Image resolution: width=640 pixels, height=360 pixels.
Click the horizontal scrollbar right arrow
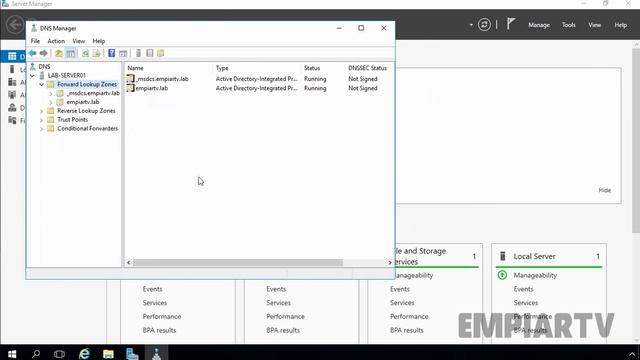[390, 263]
